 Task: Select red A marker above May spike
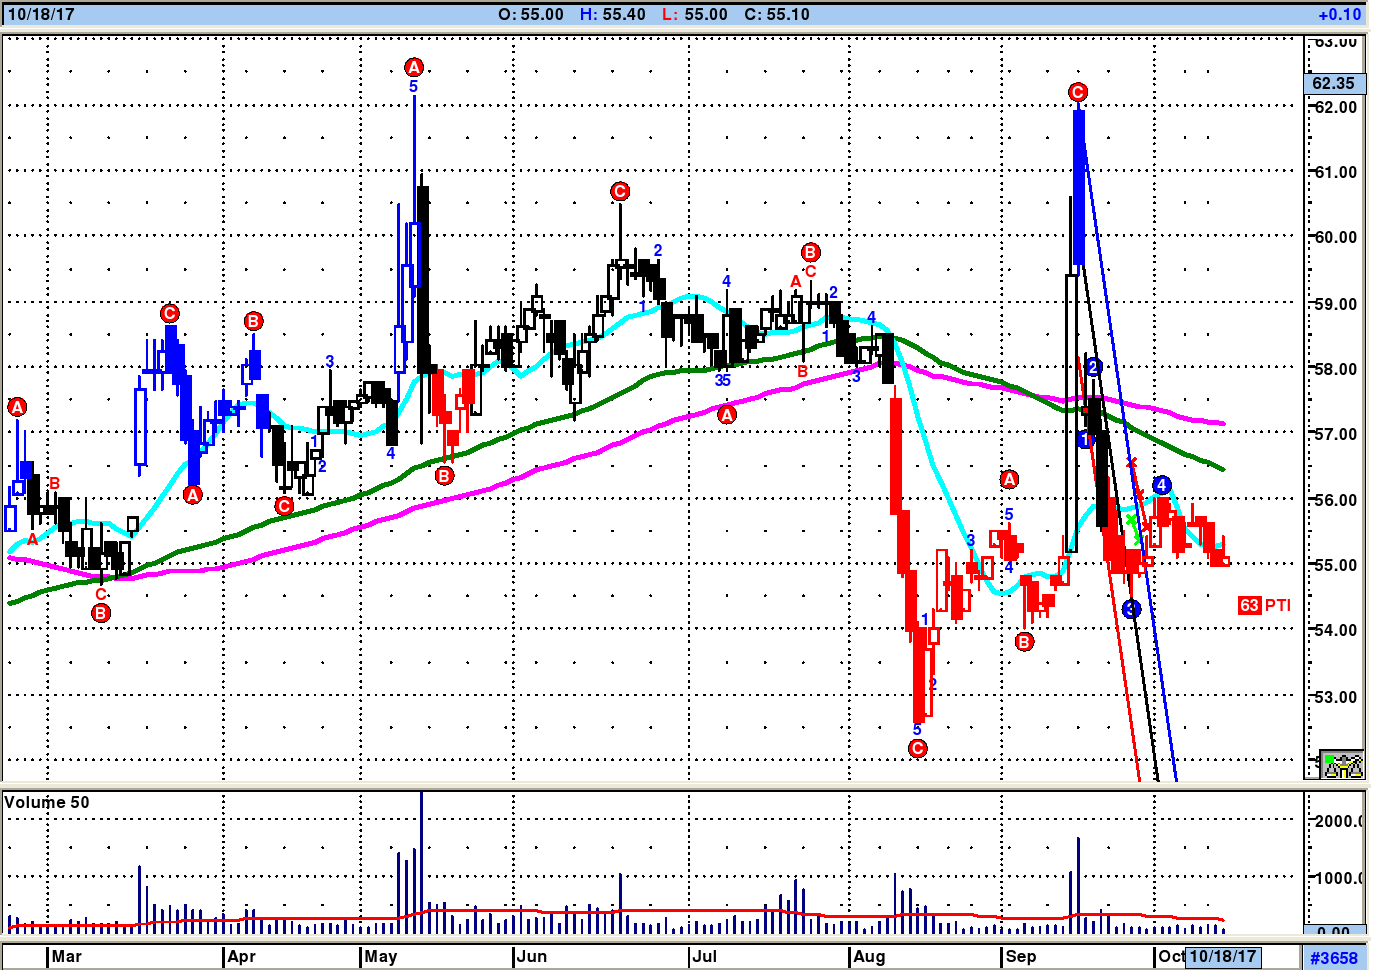tap(414, 67)
